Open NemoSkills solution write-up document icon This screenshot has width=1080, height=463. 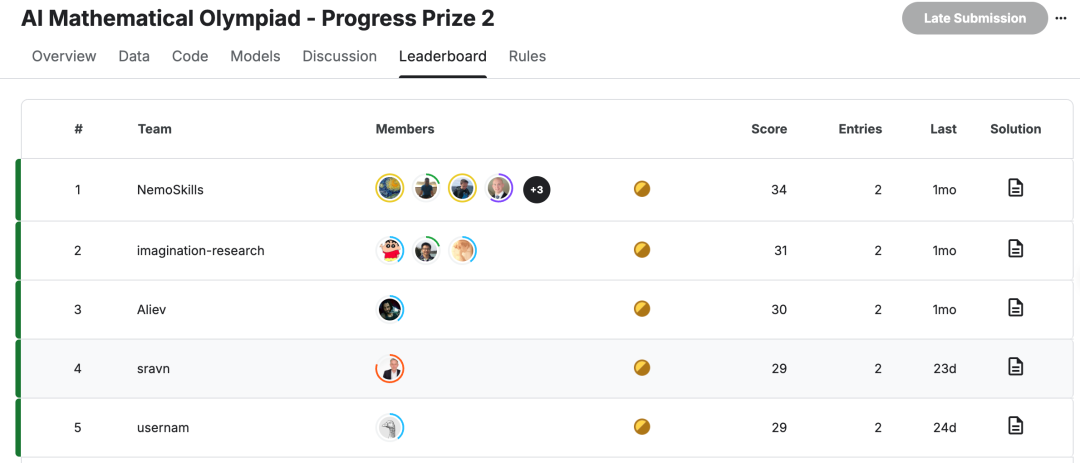click(x=1015, y=188)
